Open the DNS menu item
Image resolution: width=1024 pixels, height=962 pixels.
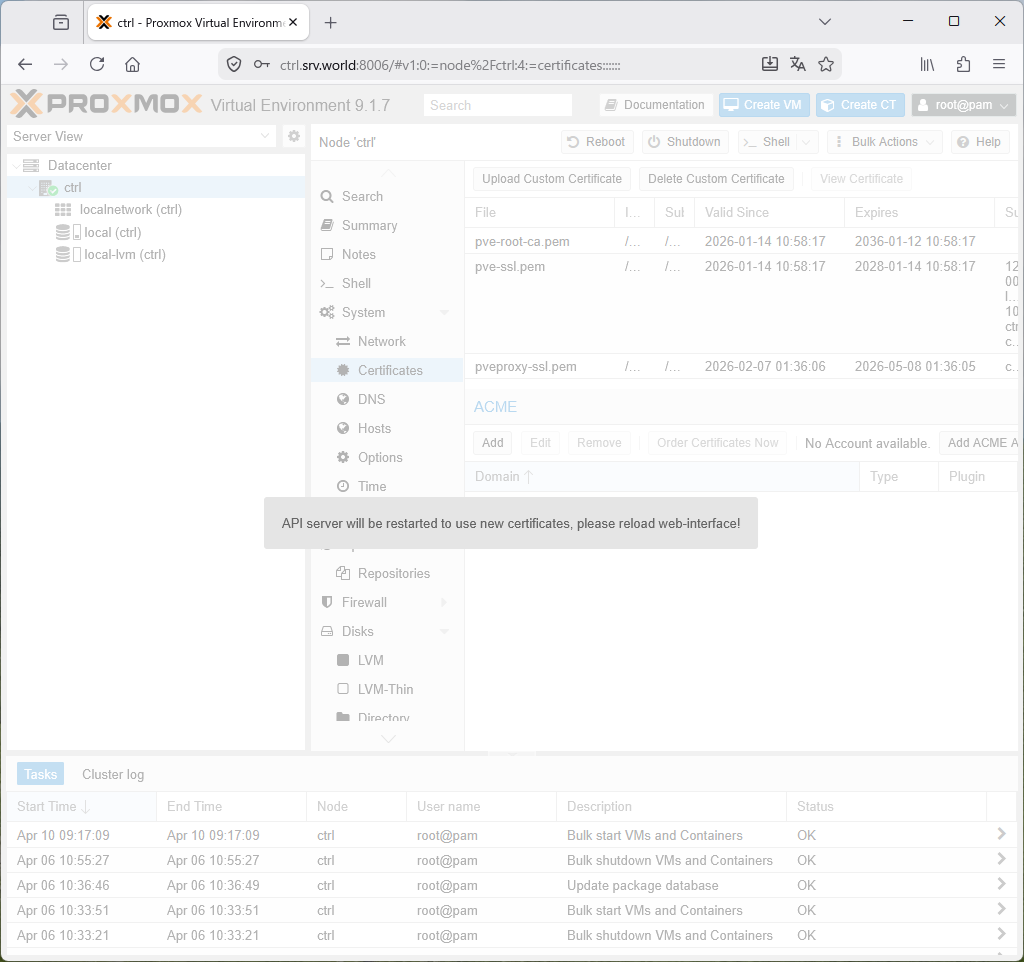371,399
